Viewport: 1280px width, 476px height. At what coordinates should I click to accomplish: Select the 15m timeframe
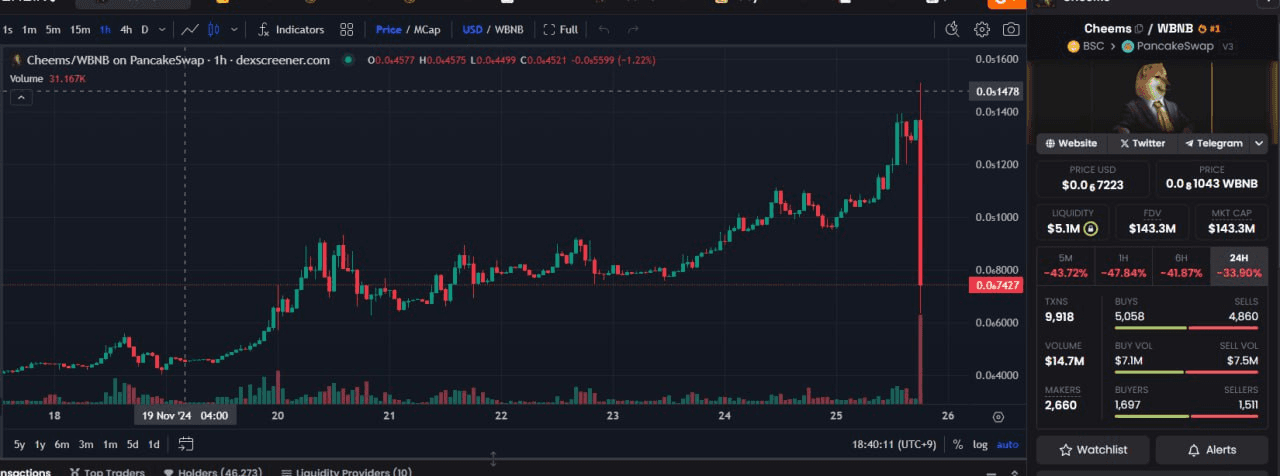(80, 30)
